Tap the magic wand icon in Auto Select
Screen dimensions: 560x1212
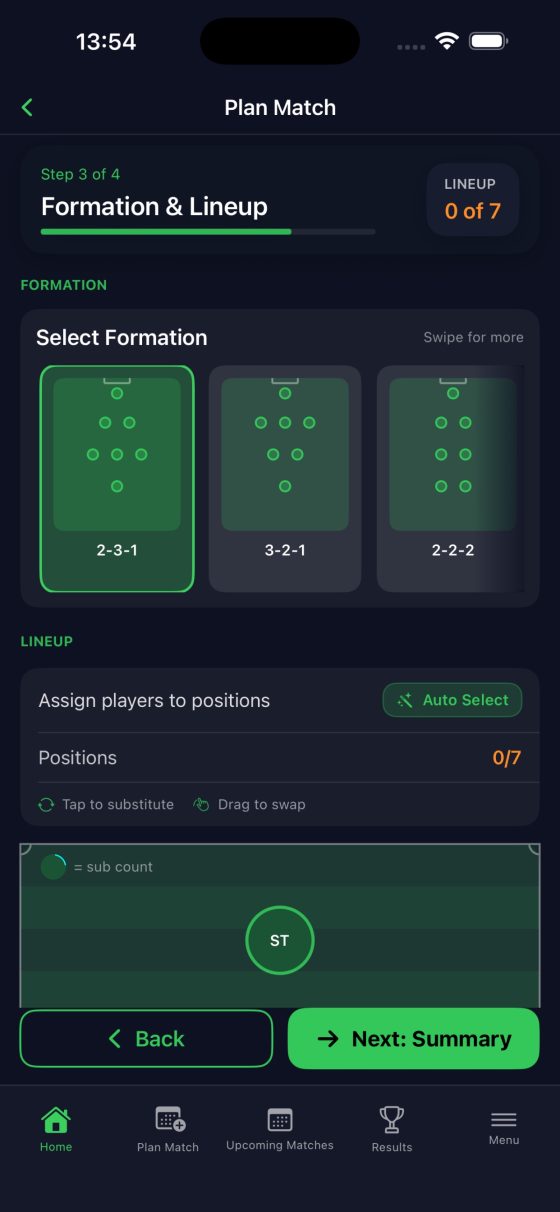point(405,700)
